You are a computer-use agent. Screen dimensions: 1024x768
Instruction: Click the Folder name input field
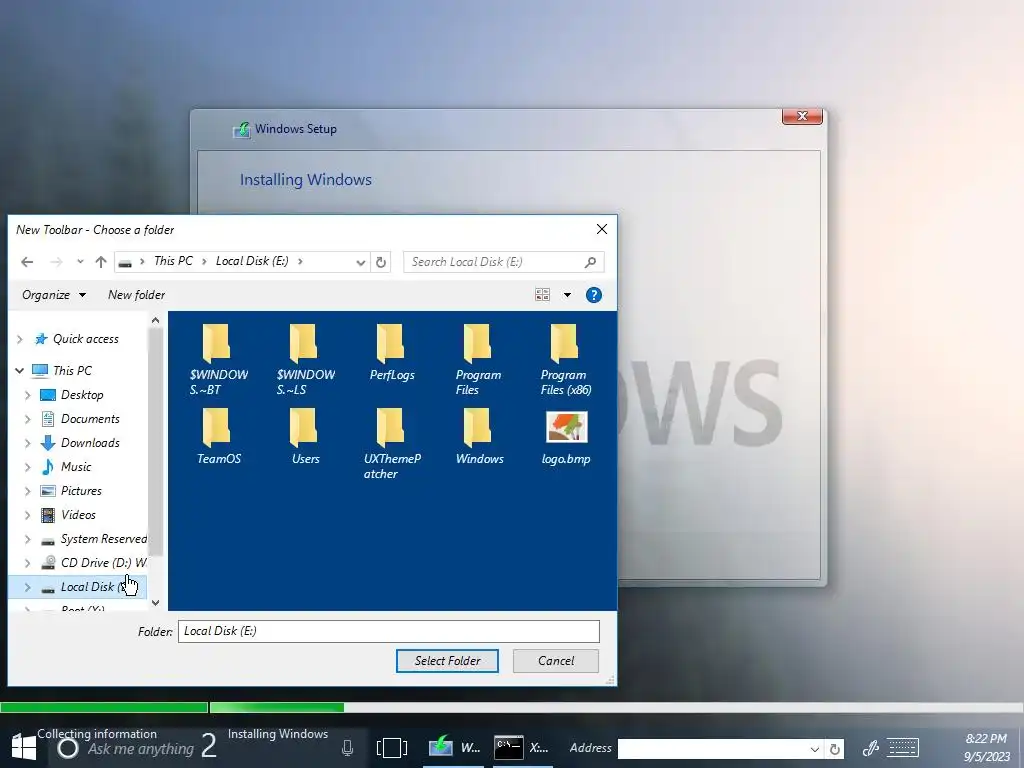tap(389, 632)
